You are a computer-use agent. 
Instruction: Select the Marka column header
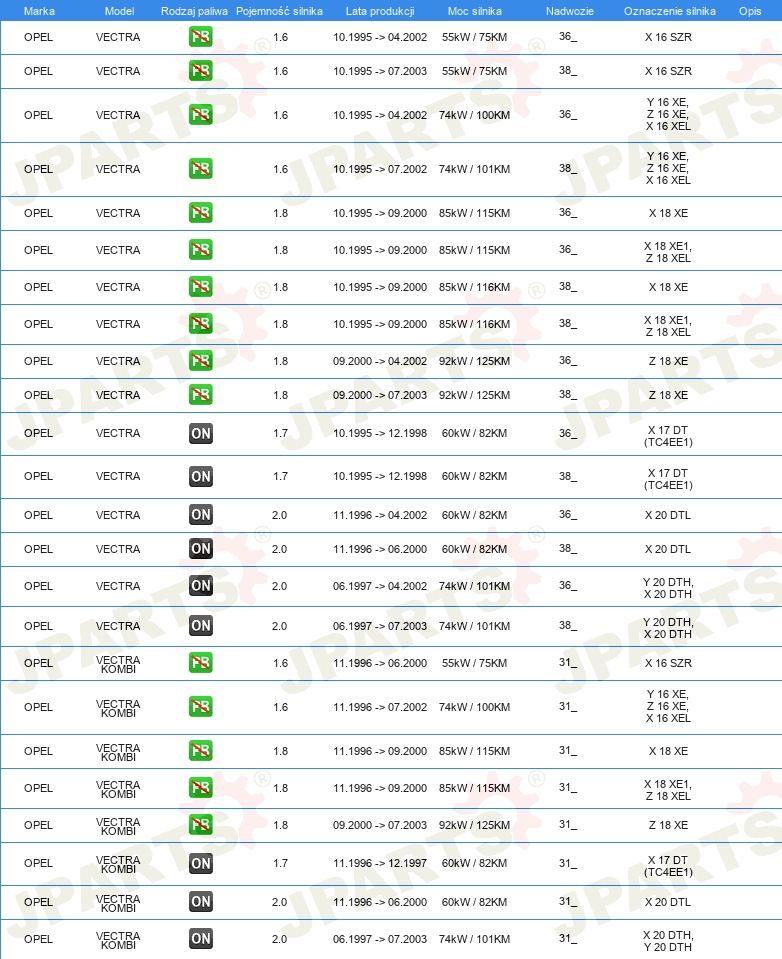[39, 11]
